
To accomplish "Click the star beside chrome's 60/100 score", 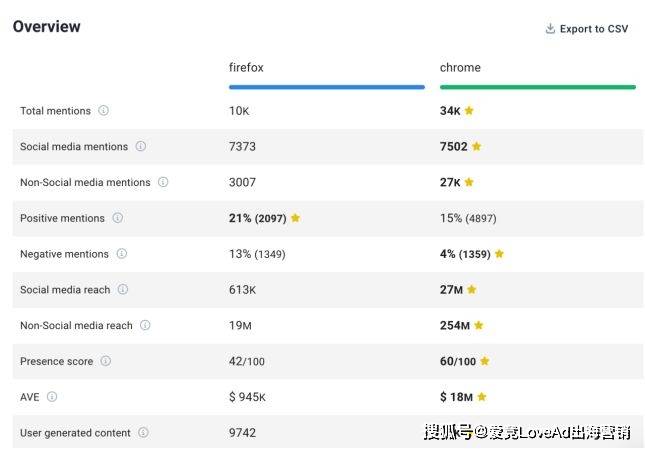I will point(485,361).
